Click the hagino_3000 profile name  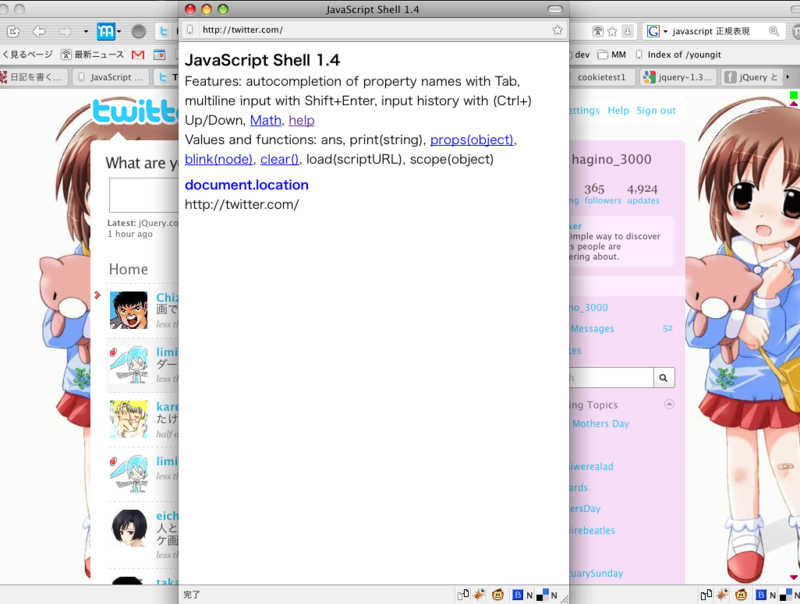click(611, 159)
